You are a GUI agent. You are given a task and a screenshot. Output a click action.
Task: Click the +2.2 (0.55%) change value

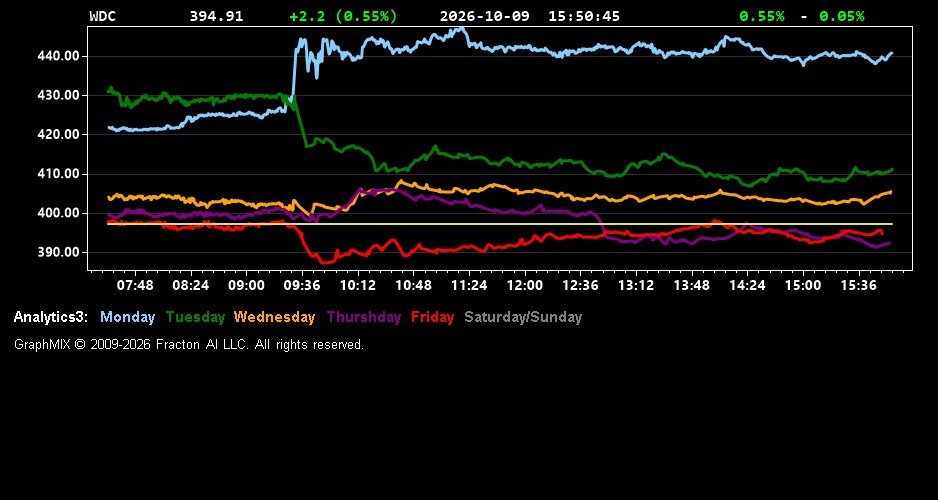point(343,16)
